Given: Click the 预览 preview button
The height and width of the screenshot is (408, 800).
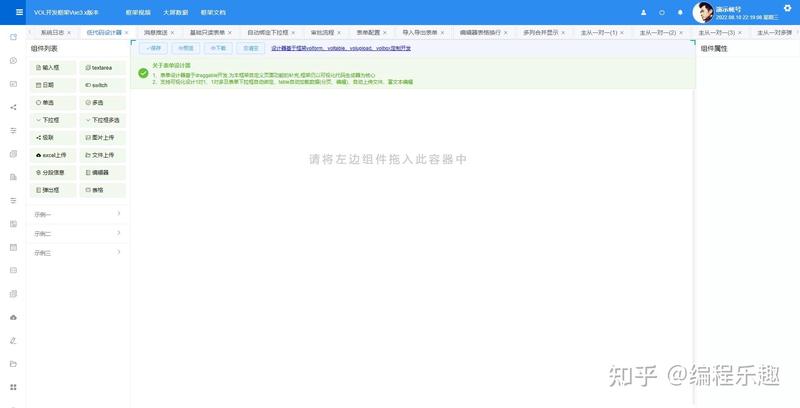Looking at the screenshot, I should (186, 48).
